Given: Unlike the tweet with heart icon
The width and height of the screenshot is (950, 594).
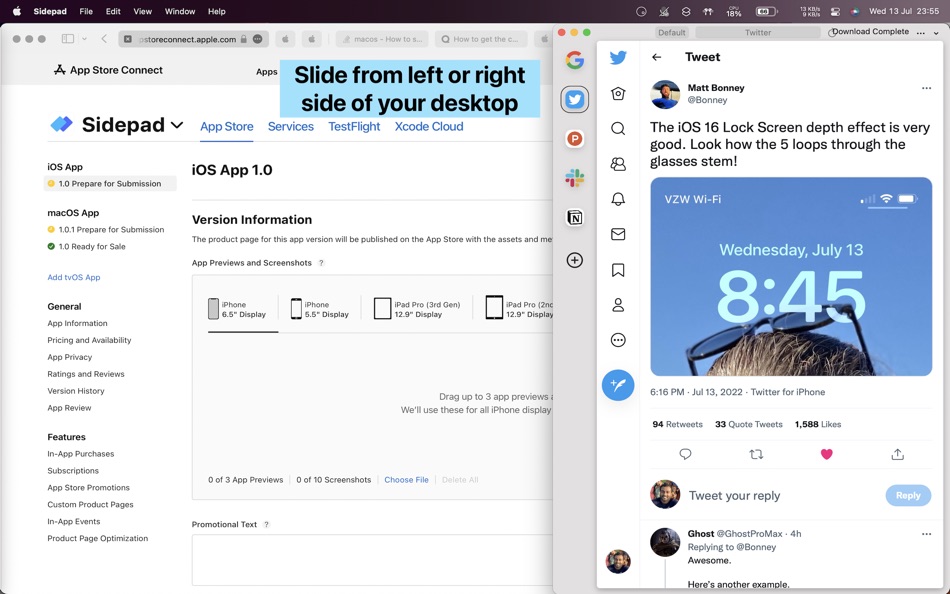Looking at the screenshot, I should pyautogui.click(x=826, y=454).
